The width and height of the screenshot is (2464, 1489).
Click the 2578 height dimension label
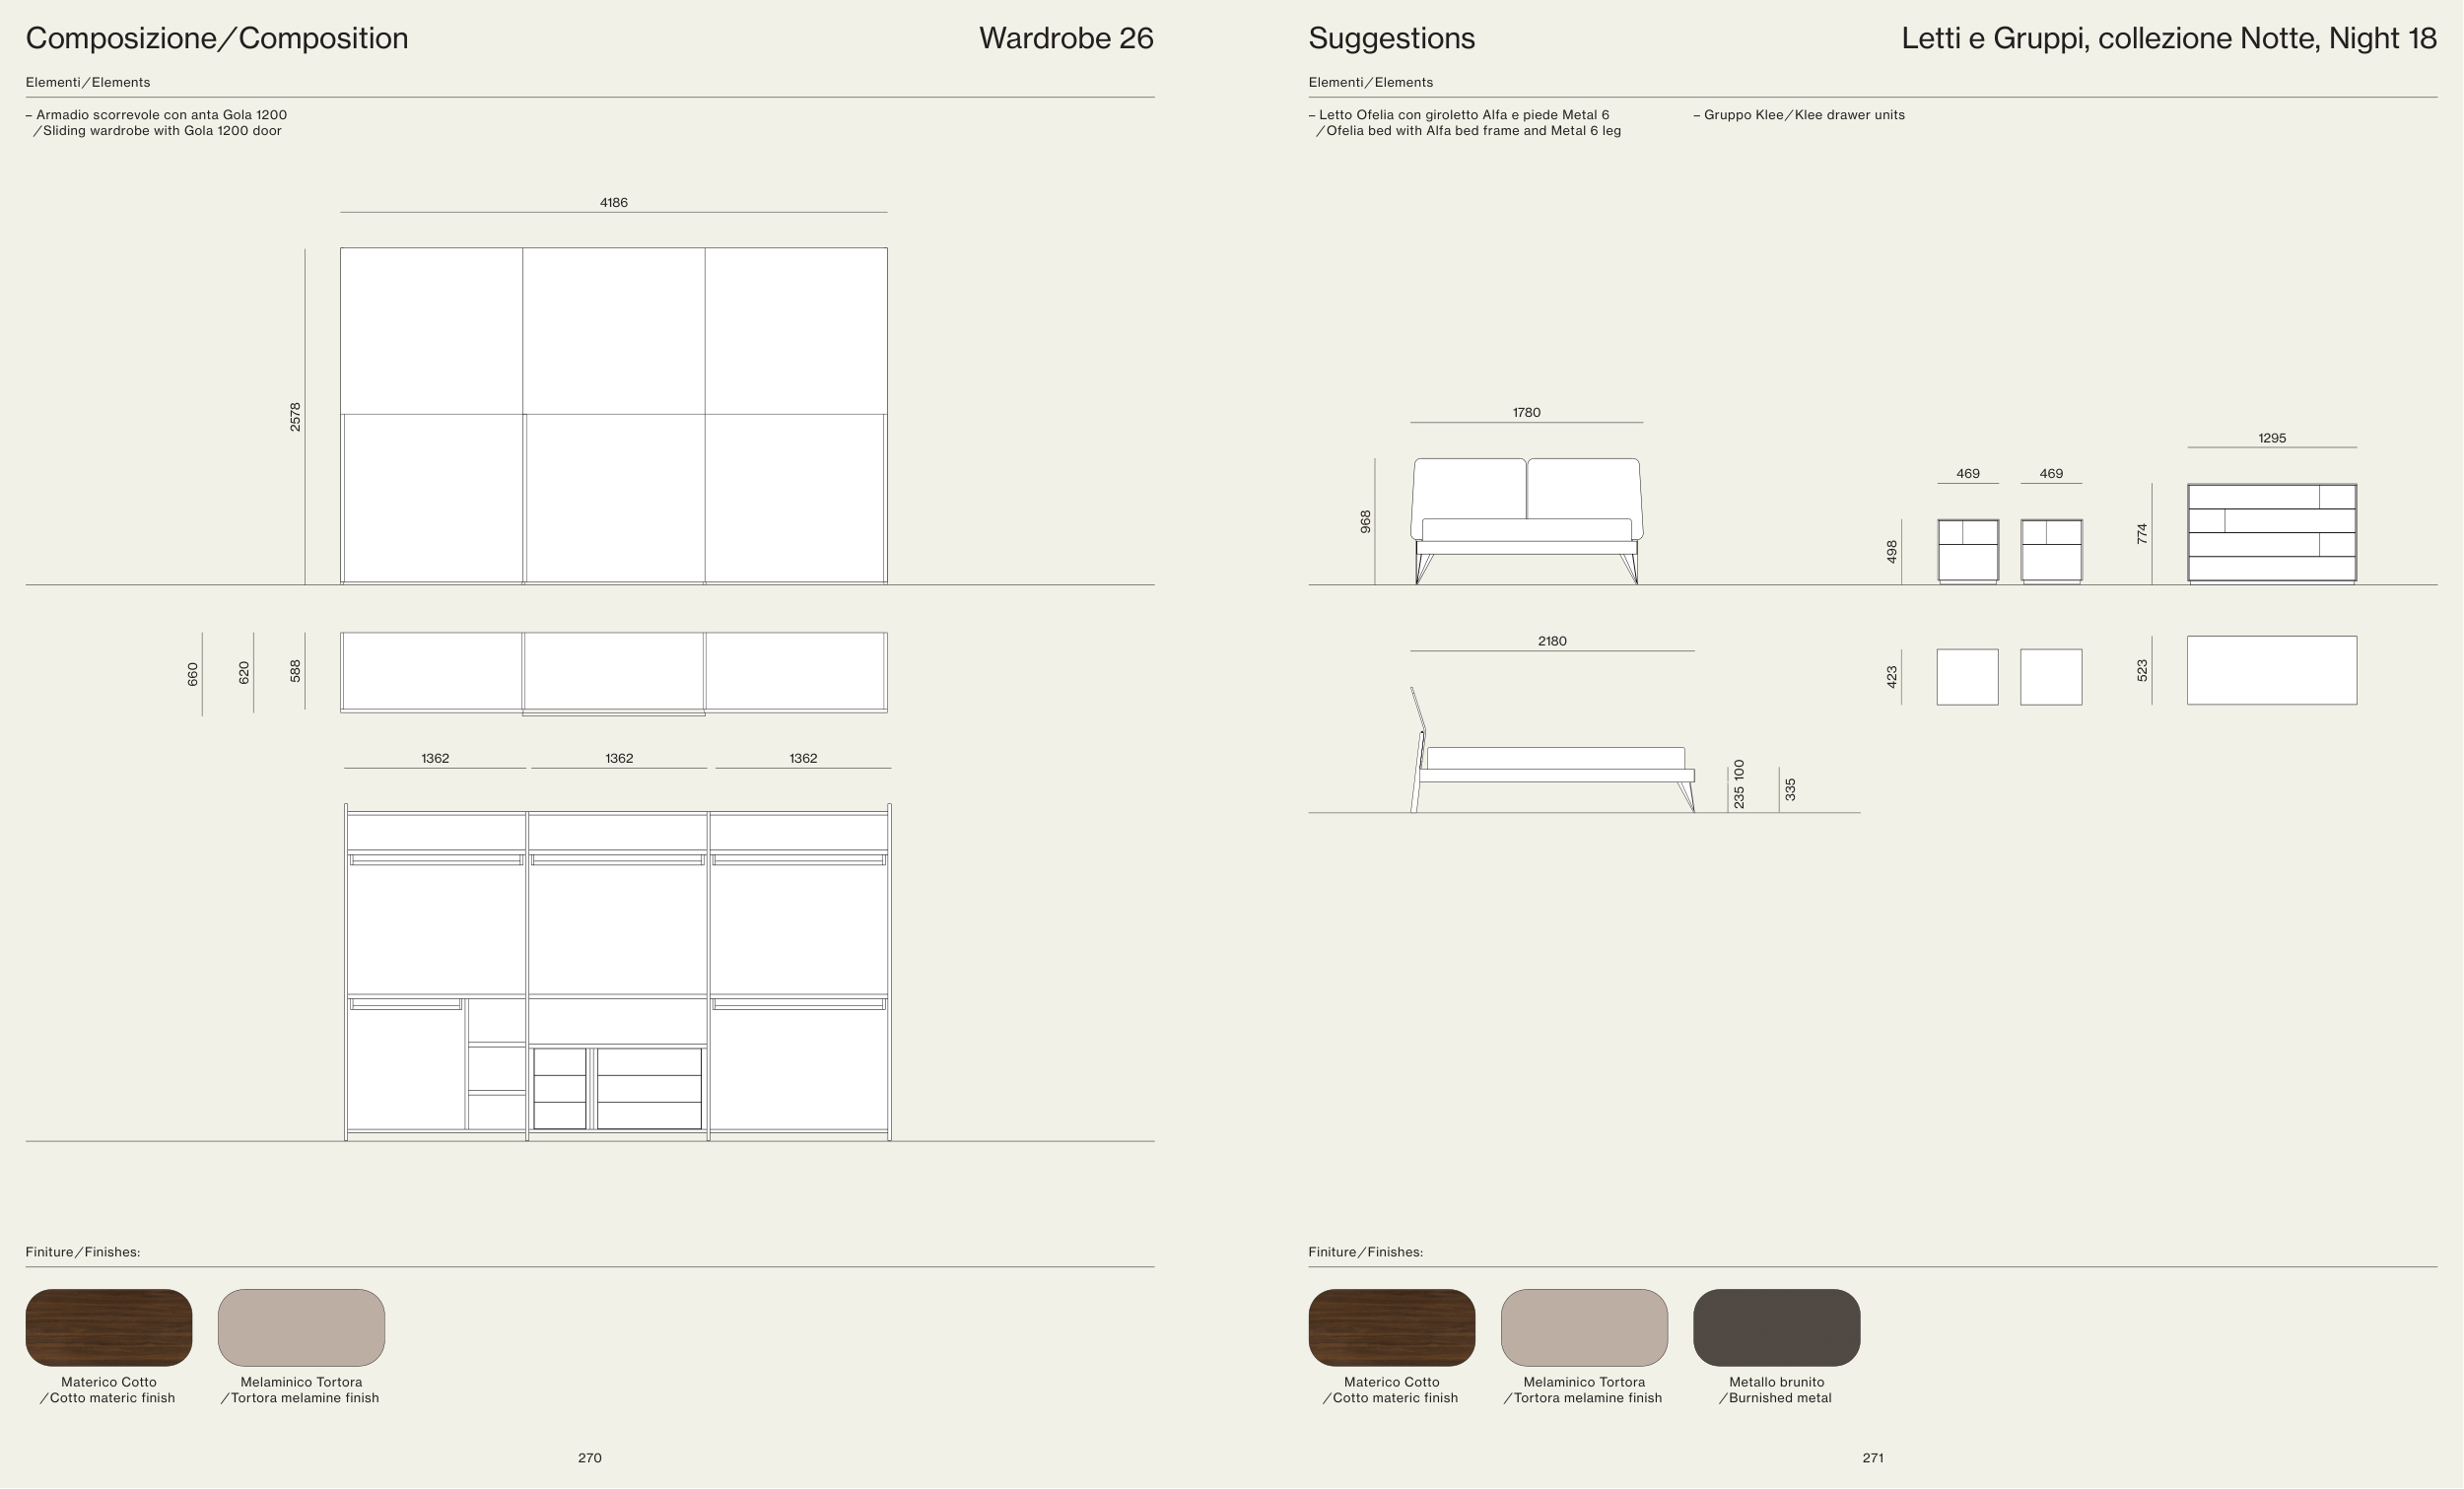pos(295,417)
